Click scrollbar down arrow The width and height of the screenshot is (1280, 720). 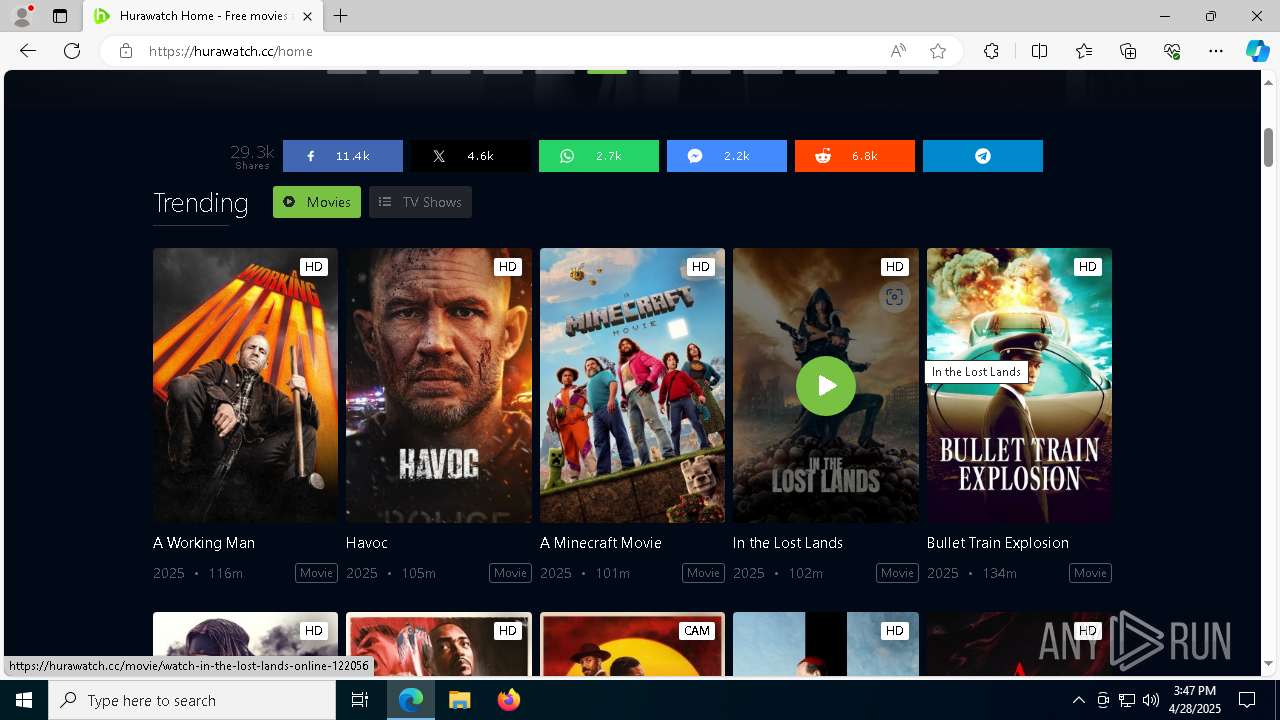pos(1268,663)
